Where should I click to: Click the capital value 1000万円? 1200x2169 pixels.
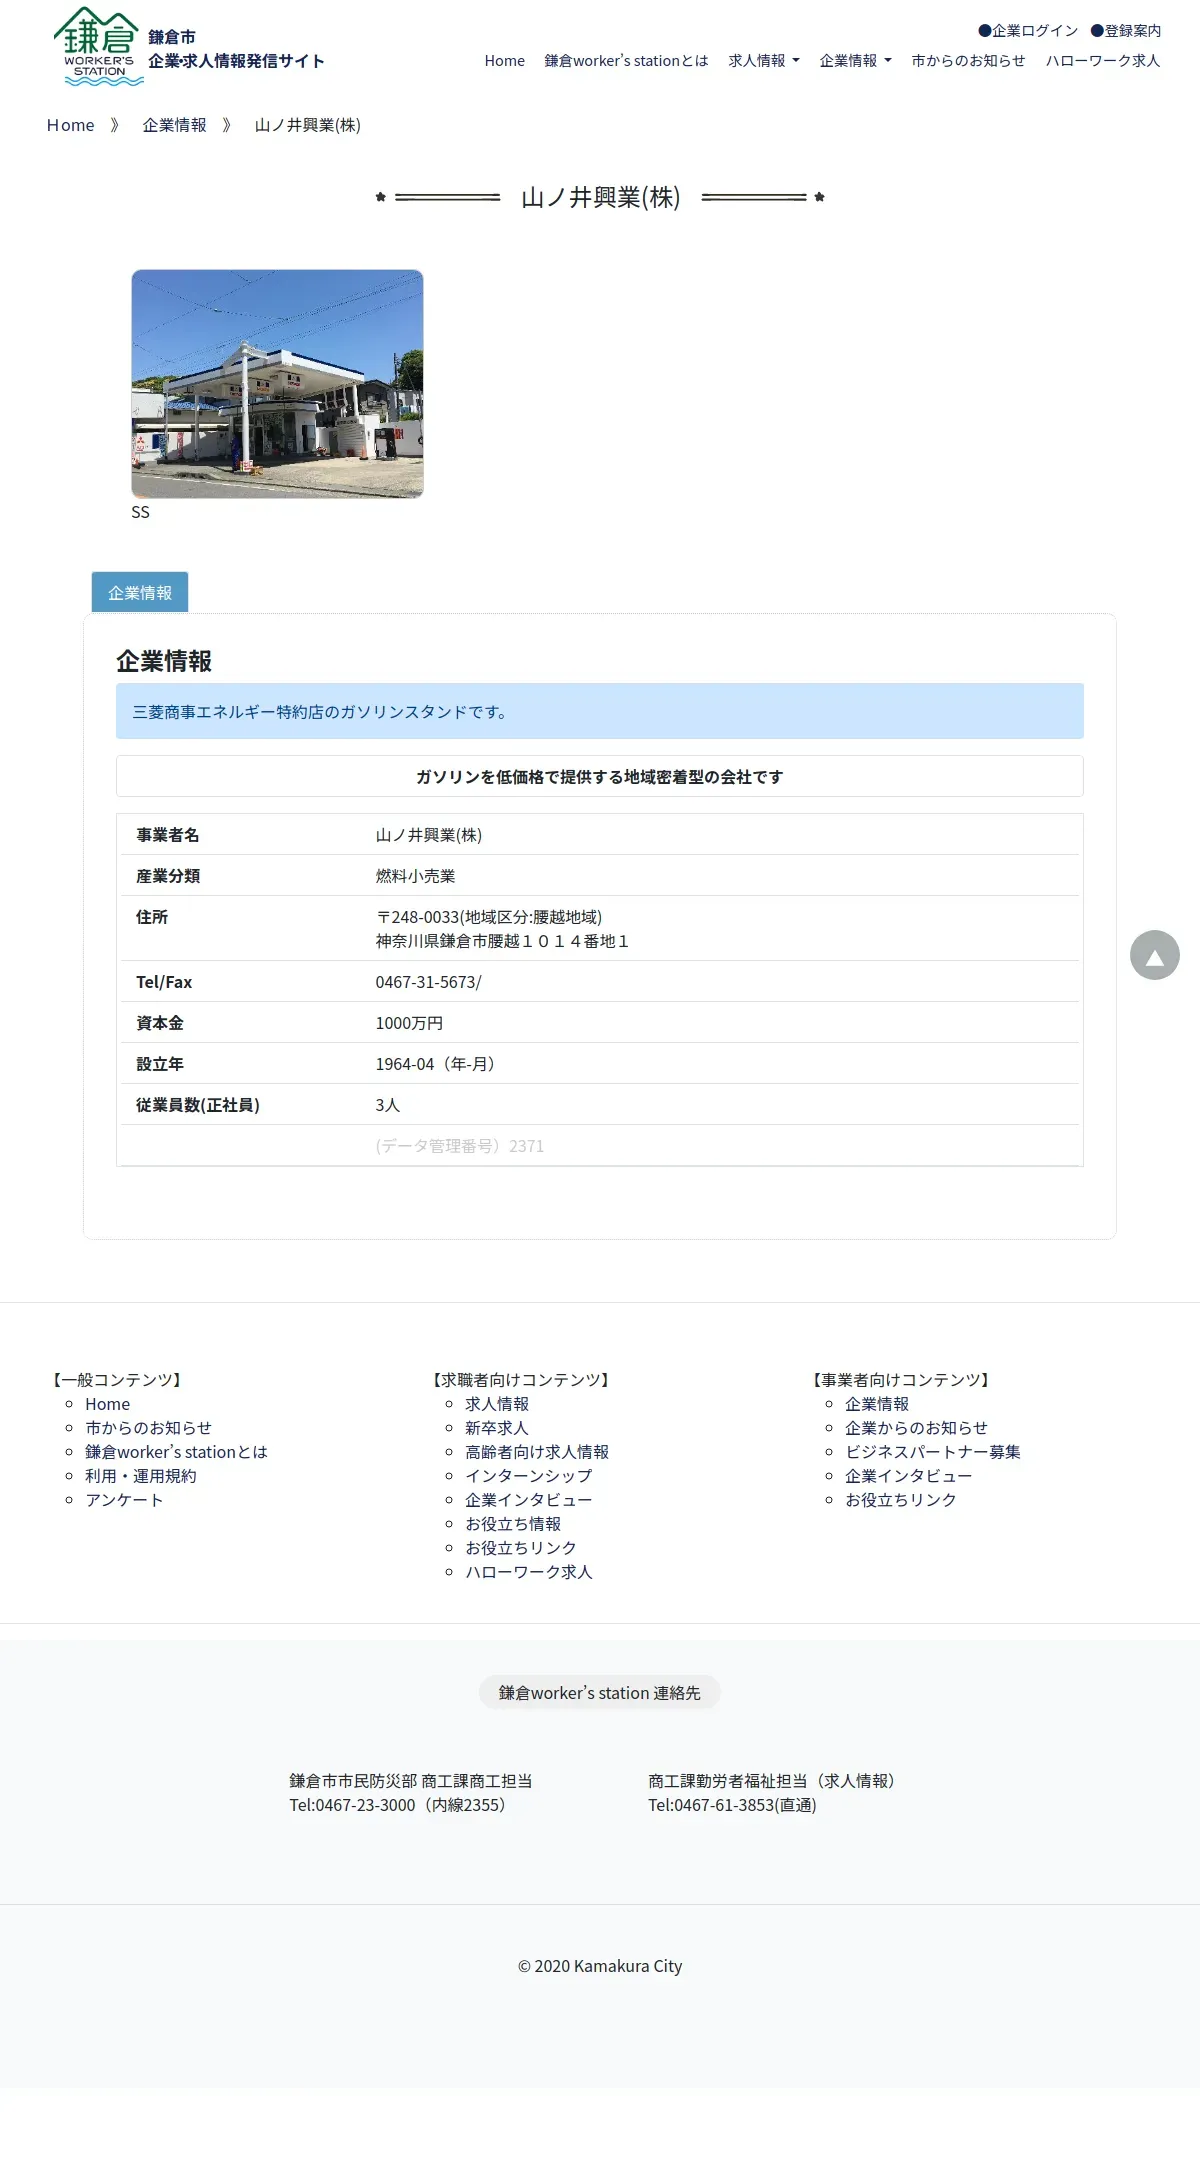click(x=409, y=1023)
